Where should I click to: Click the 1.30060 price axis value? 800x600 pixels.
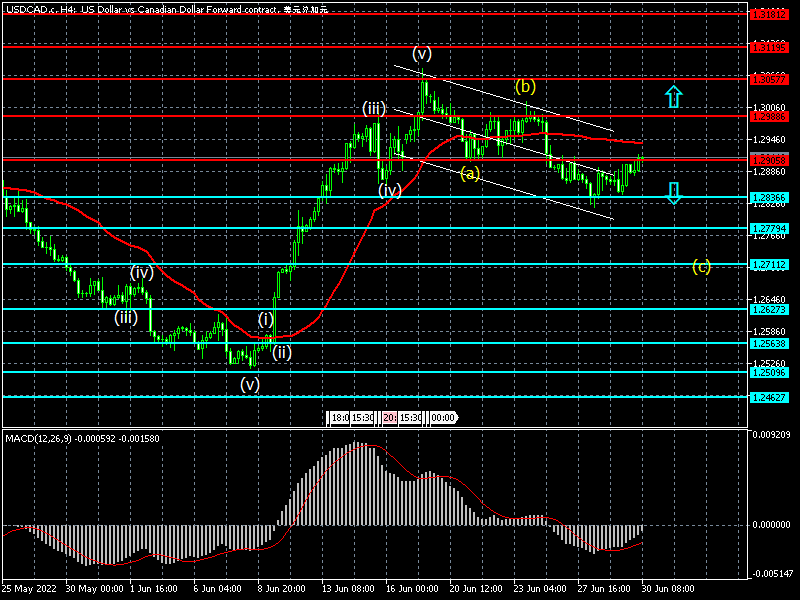click(769, 108)
